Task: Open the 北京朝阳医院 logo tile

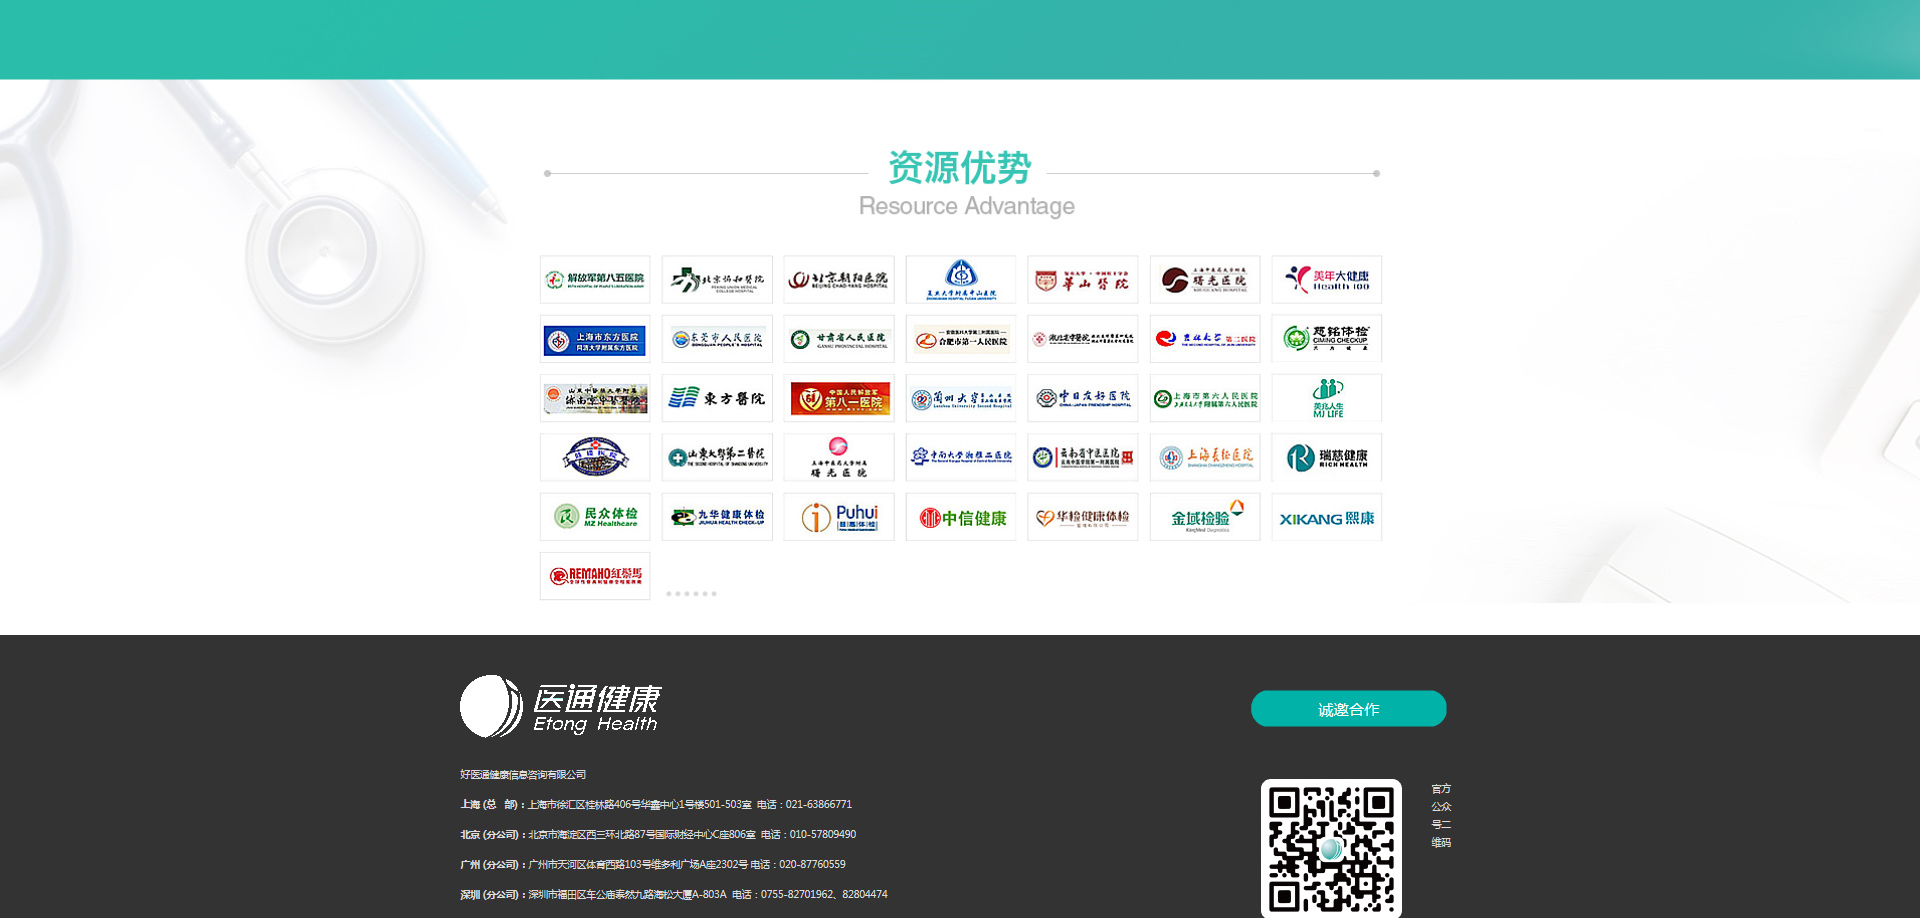Action: pos(839,280)
